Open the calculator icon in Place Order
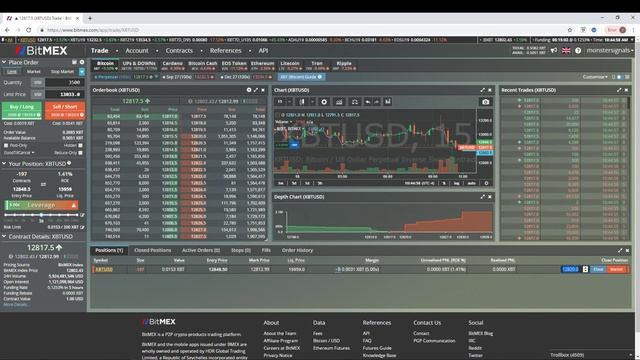This screenshot has width=640, height=360. click(x=74, y=62)
